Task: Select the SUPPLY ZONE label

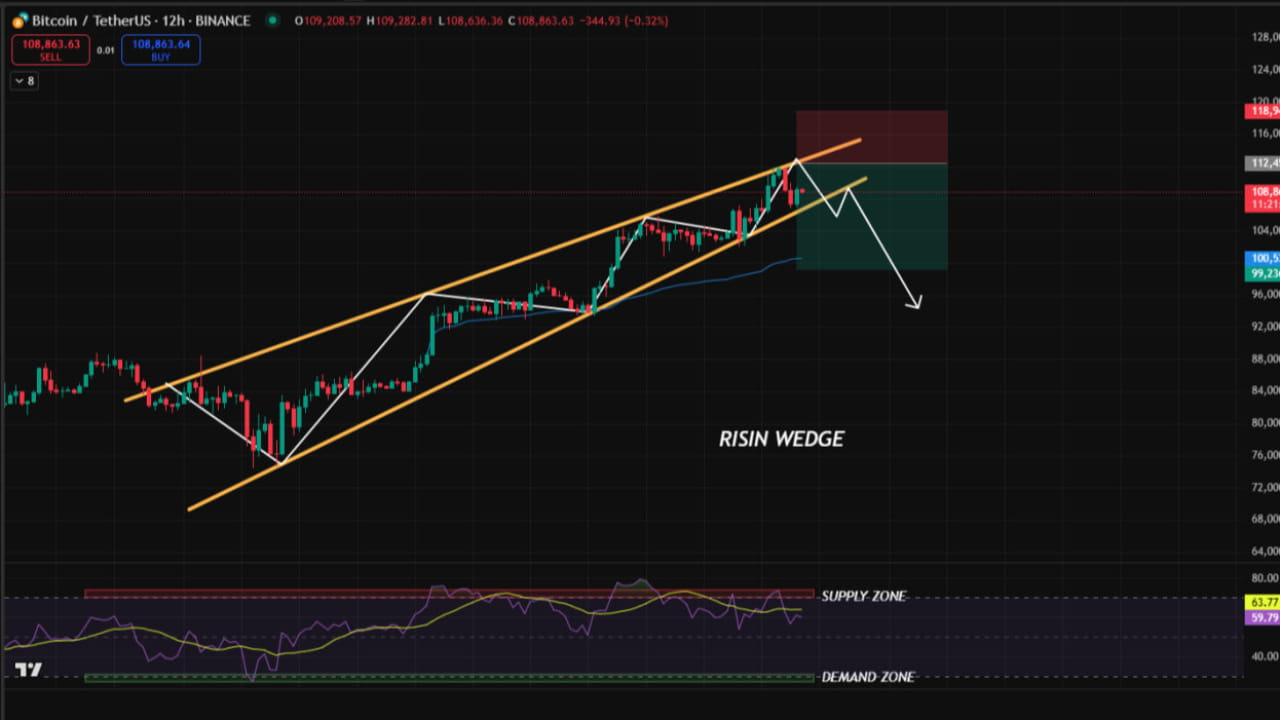Action: click(x=864, y=596)
